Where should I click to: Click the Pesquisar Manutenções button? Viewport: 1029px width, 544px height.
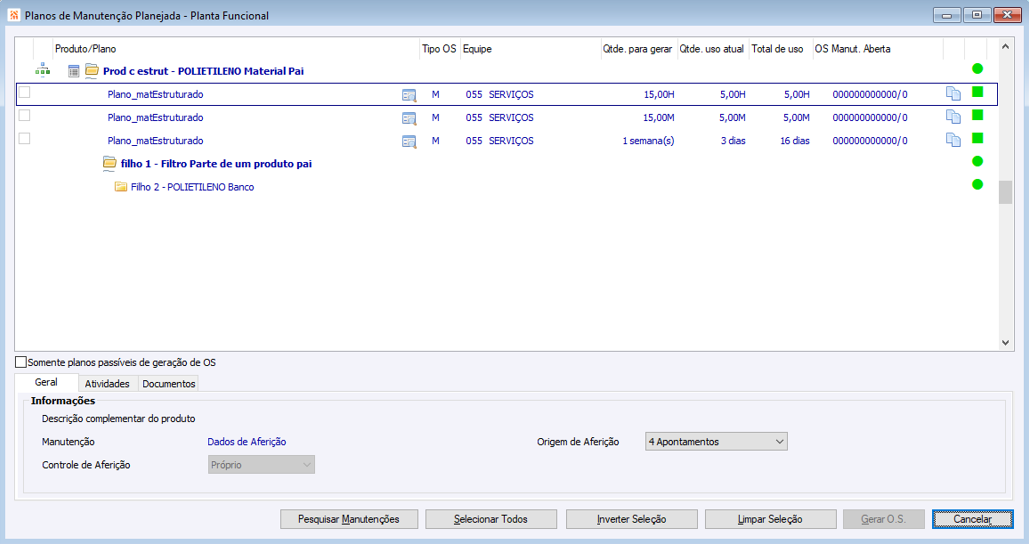(x=348, y=519)
